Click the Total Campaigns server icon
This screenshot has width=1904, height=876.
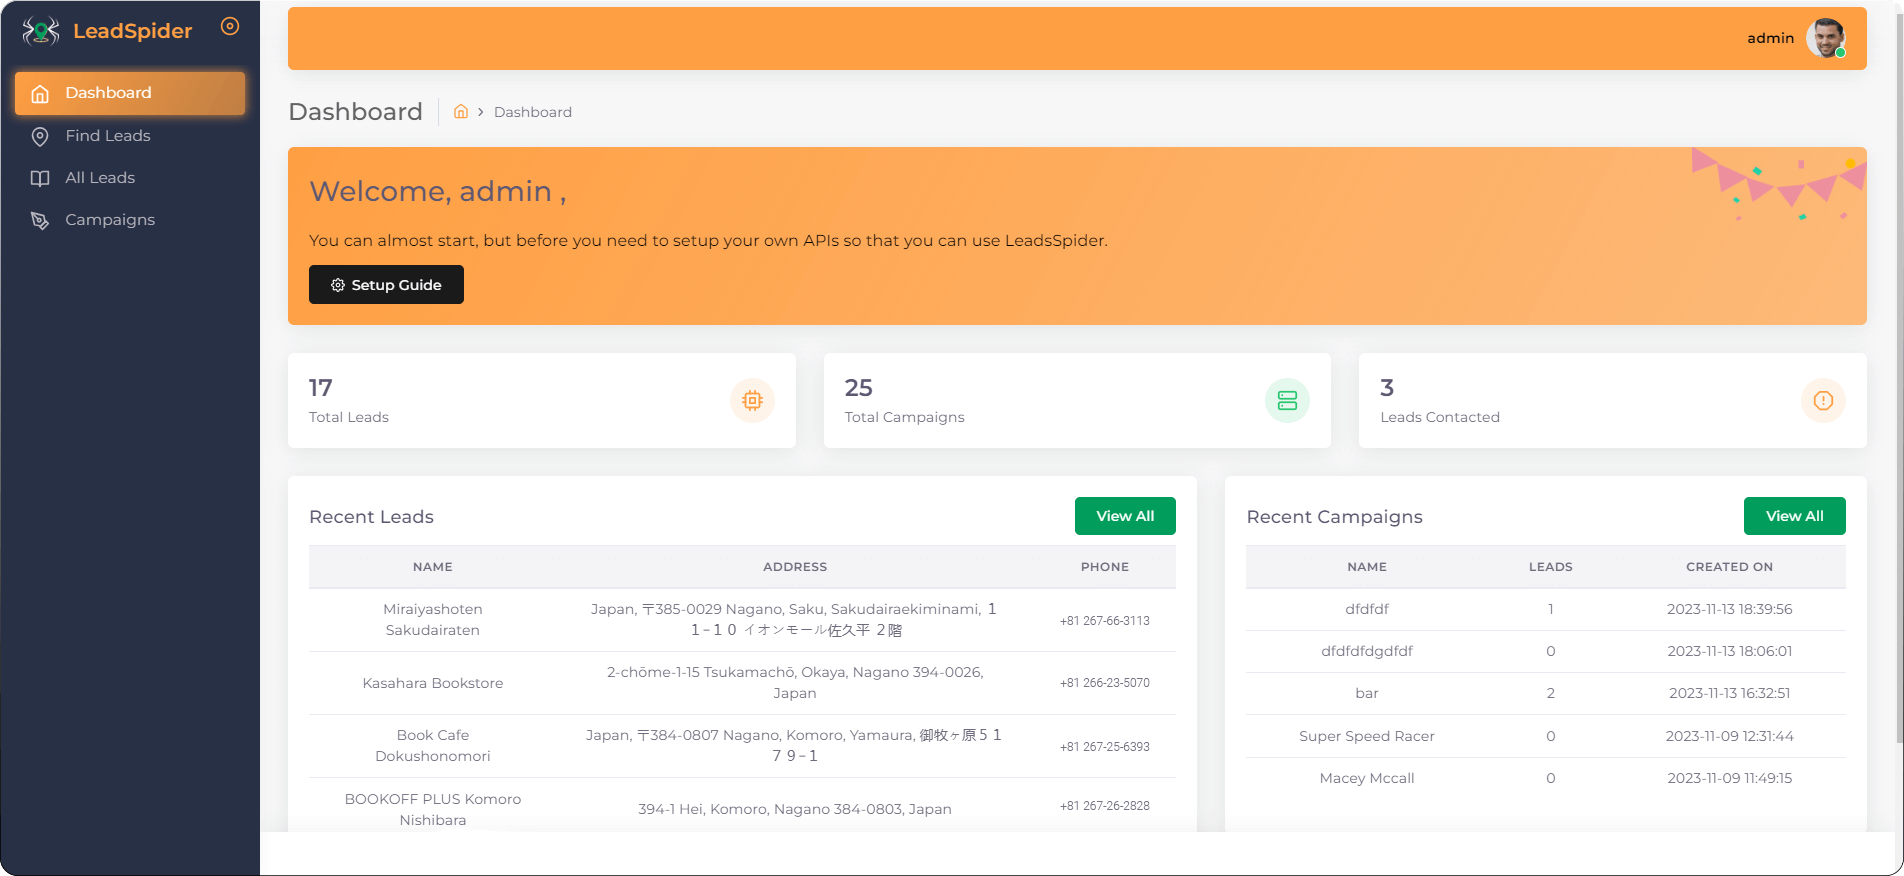(1287, 401)
